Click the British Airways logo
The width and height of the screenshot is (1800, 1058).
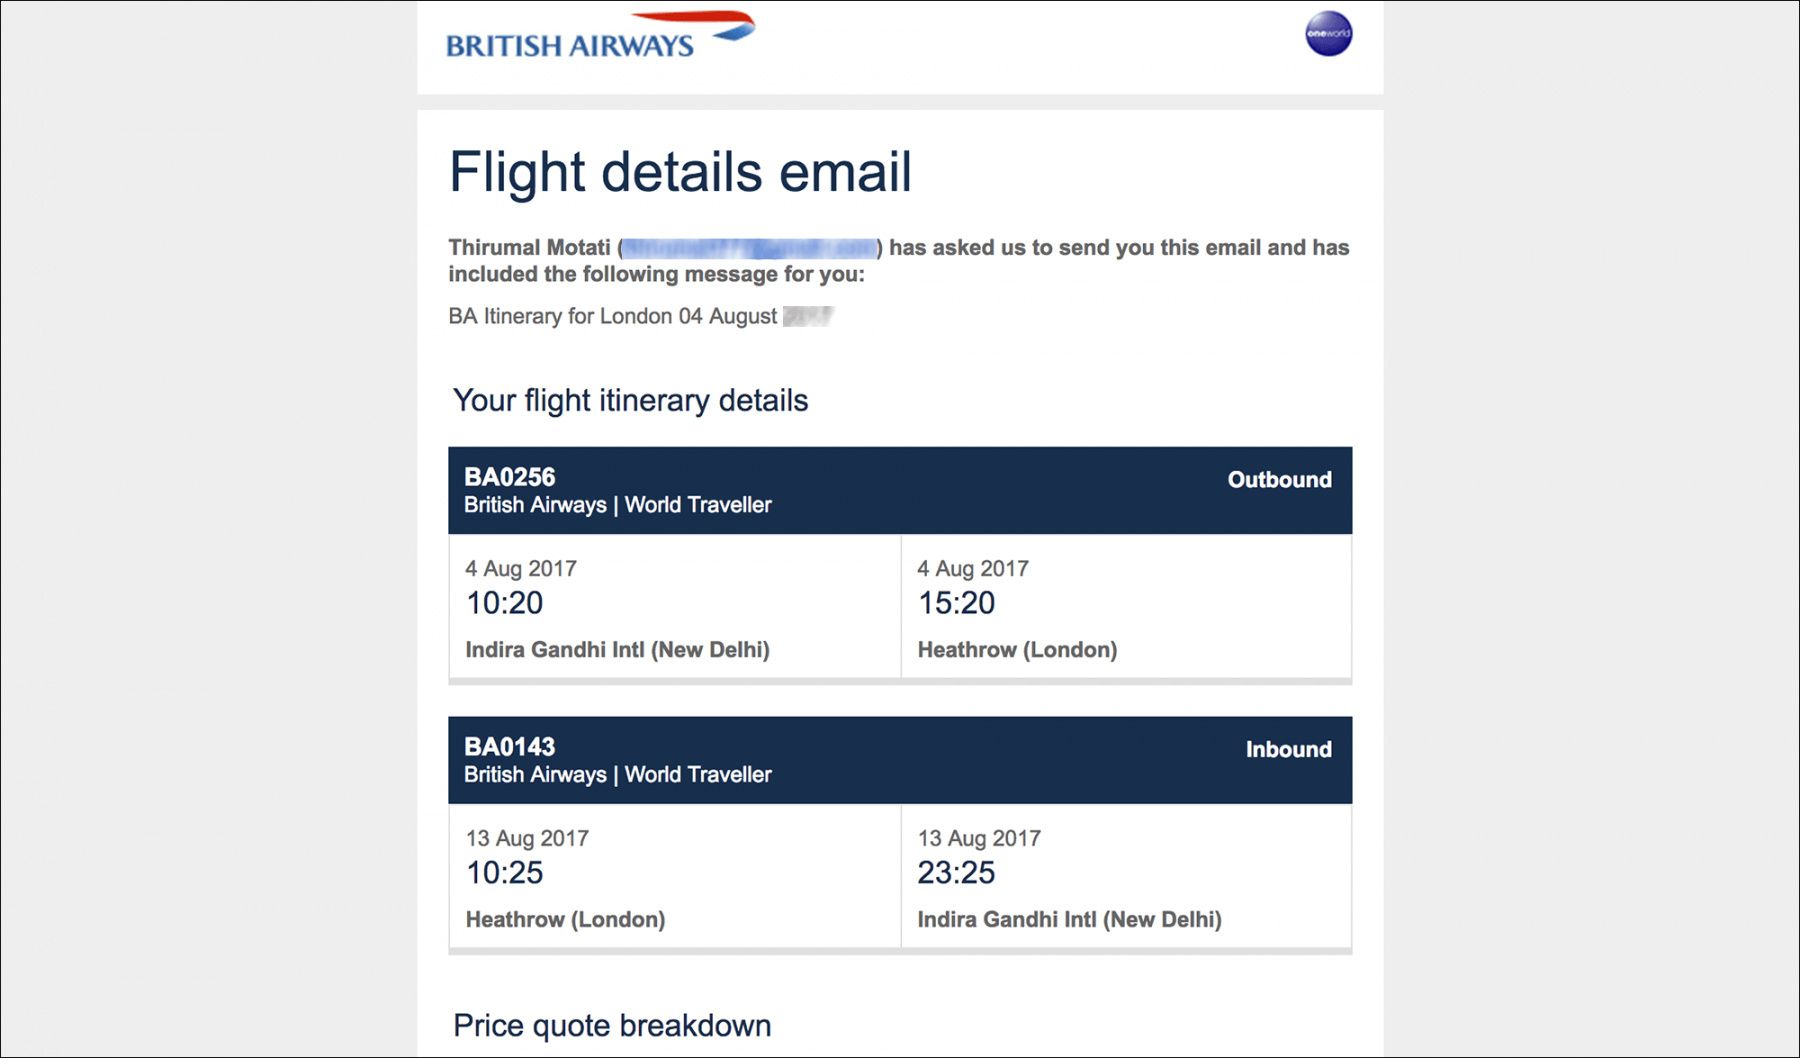599,37
